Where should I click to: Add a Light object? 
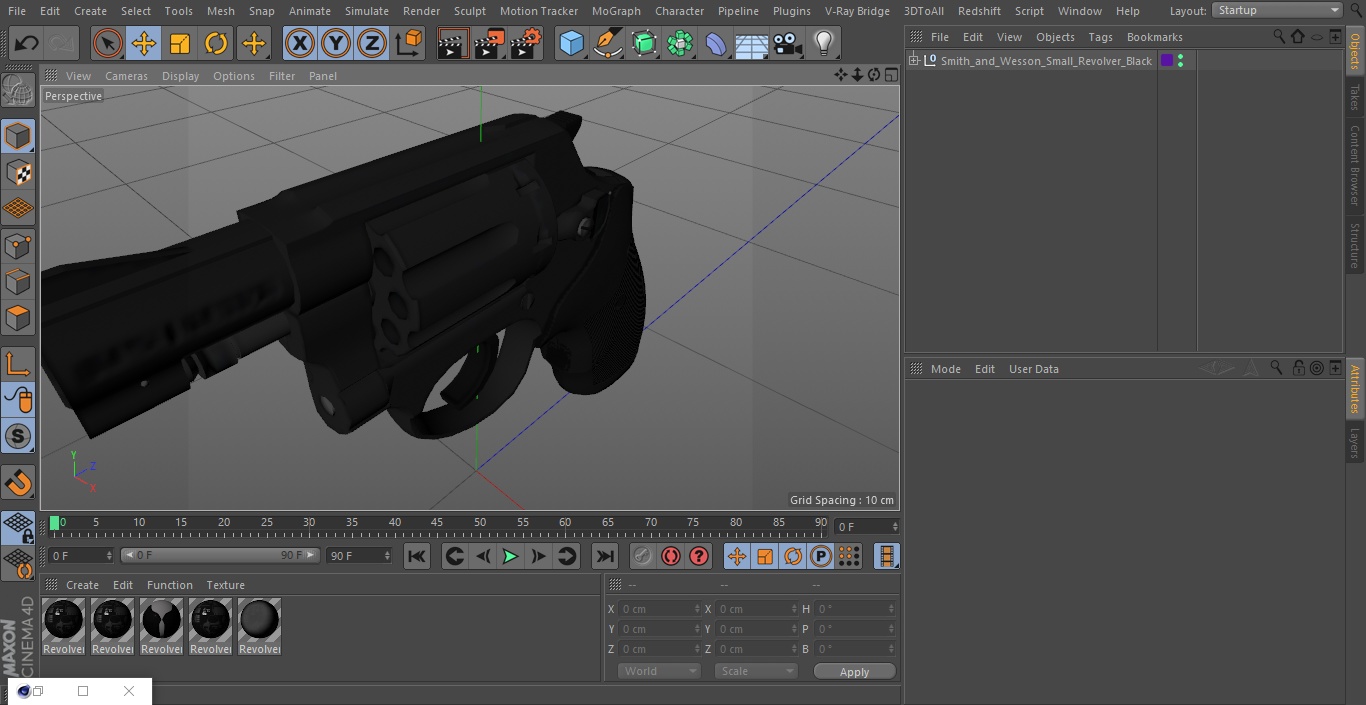(824, 44)
